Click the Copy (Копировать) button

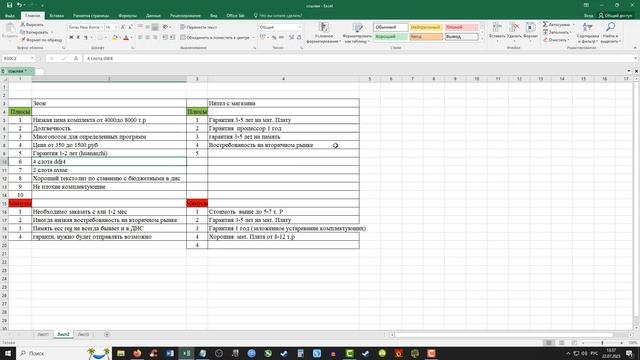[x=34, y=32]
